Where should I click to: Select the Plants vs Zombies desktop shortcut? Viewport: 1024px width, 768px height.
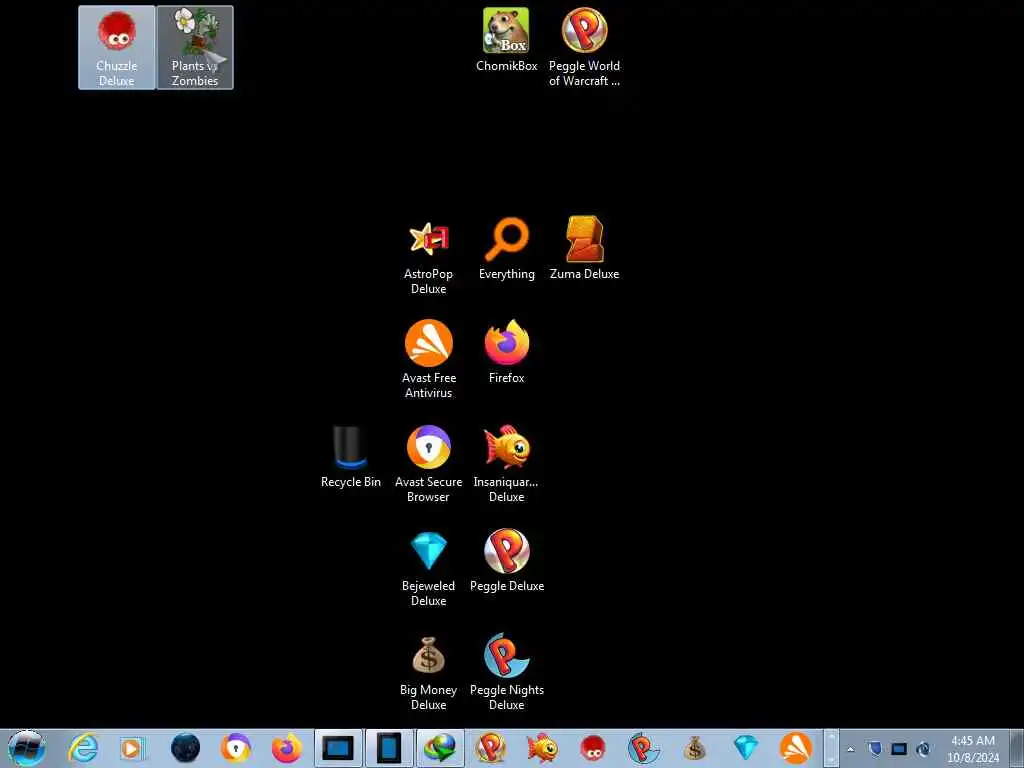click(195, 47)
